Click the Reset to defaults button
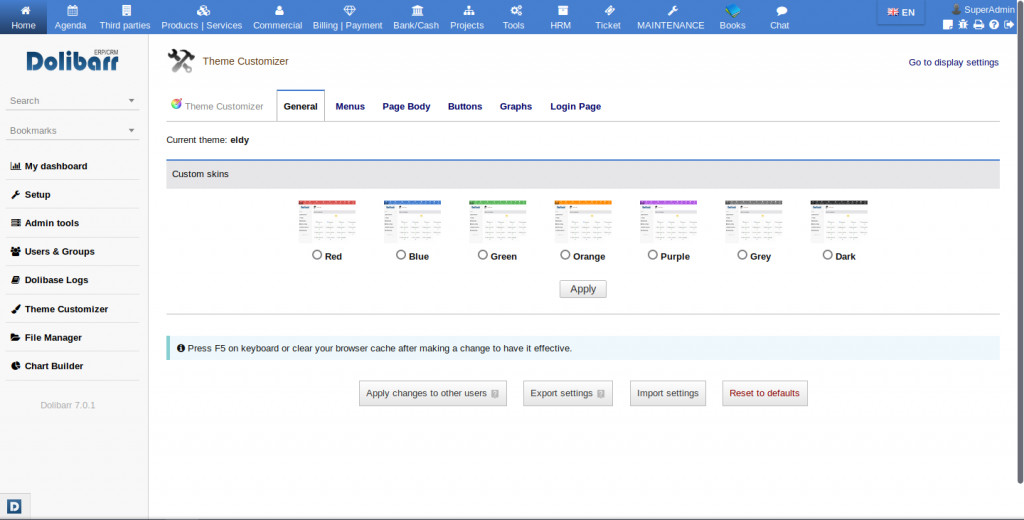Screen dimensions: 1024x520 click(764, 393)
